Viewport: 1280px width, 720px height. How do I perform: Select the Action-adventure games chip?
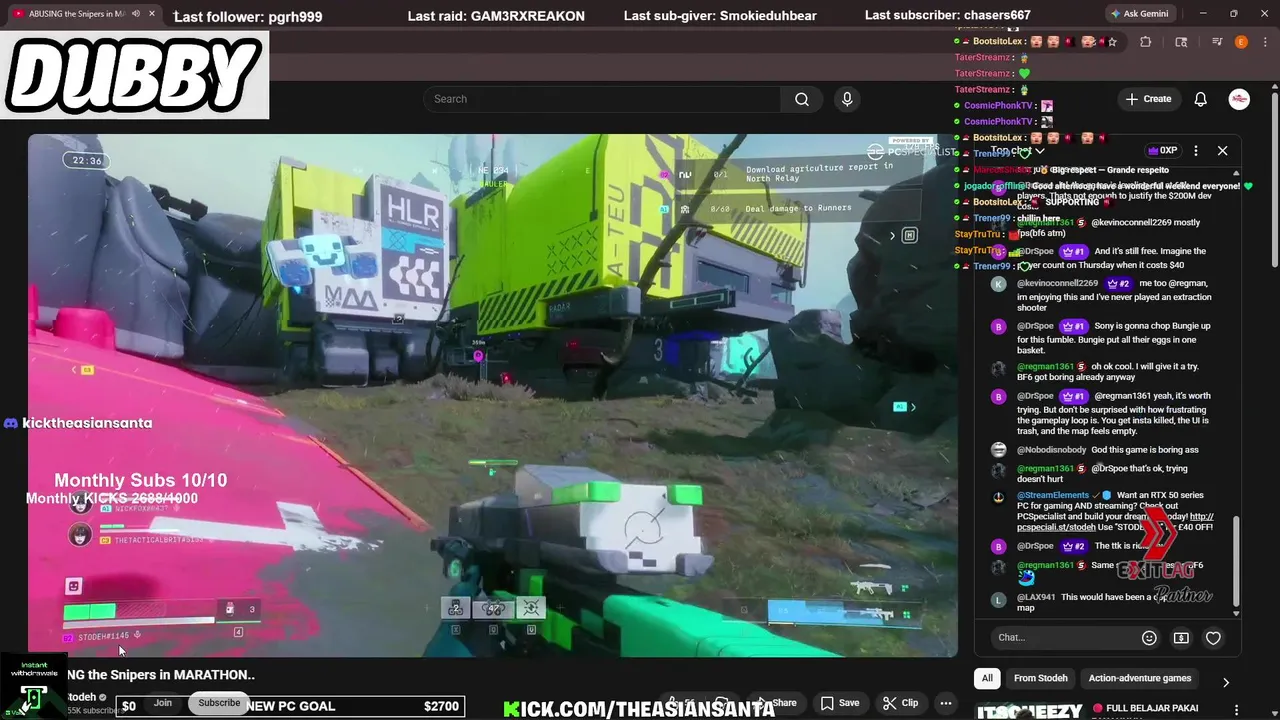[1139, 678]
